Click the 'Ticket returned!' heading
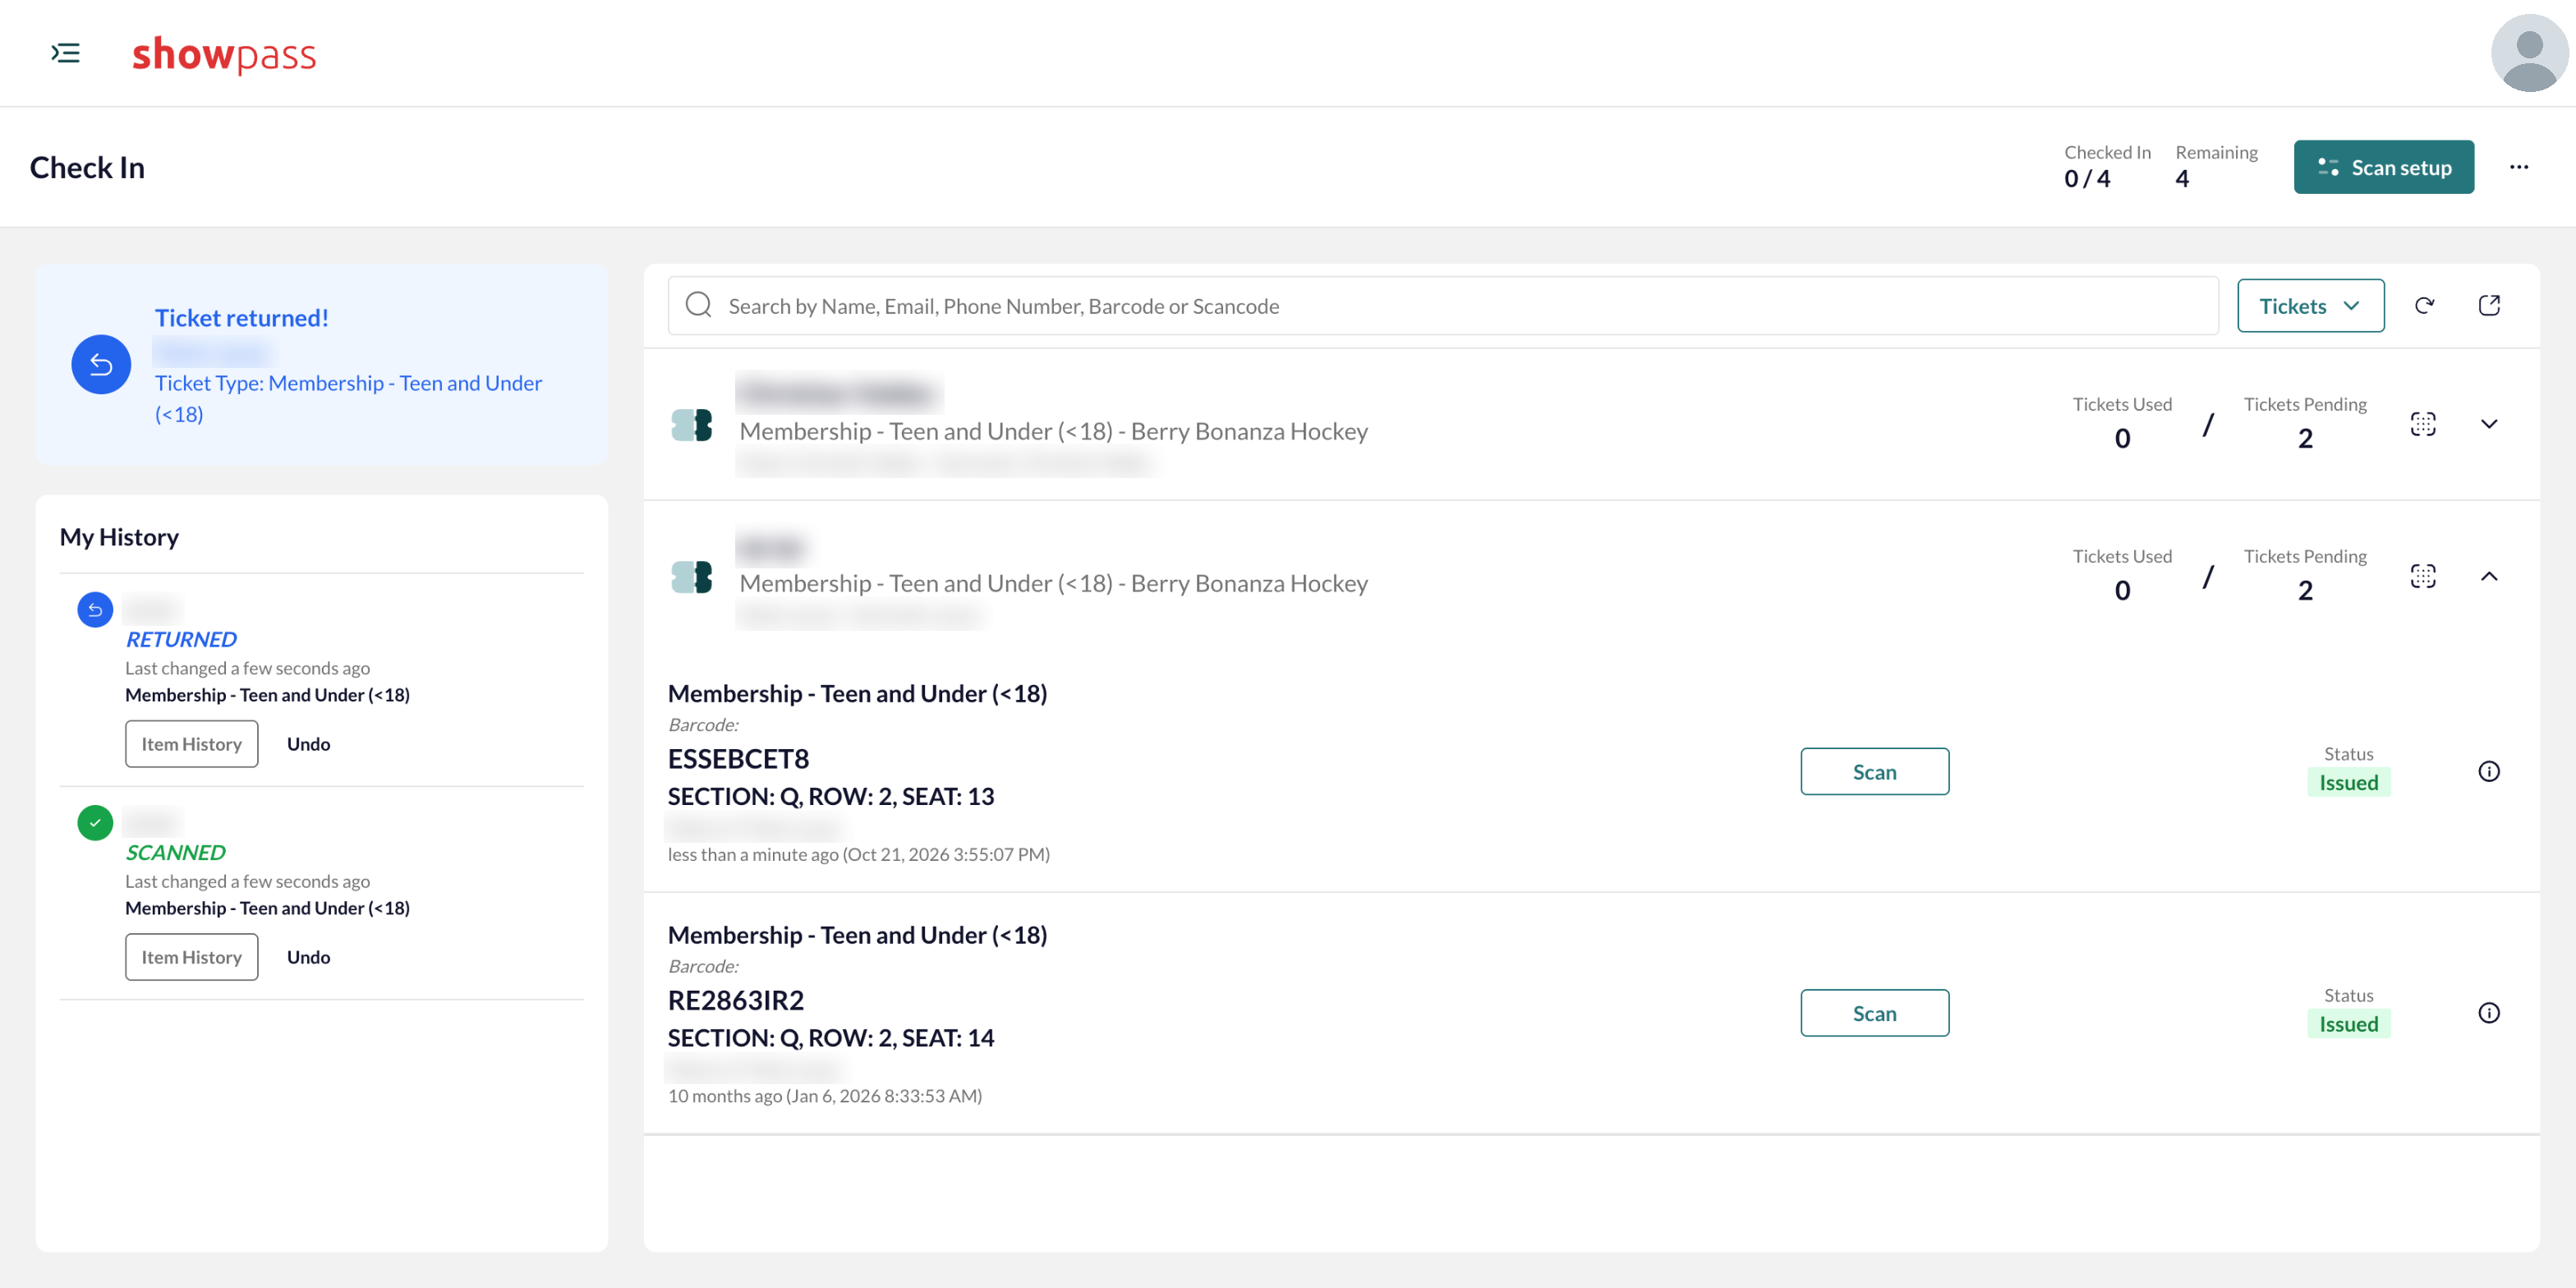 pyautogui.click(x=241, y=318)
